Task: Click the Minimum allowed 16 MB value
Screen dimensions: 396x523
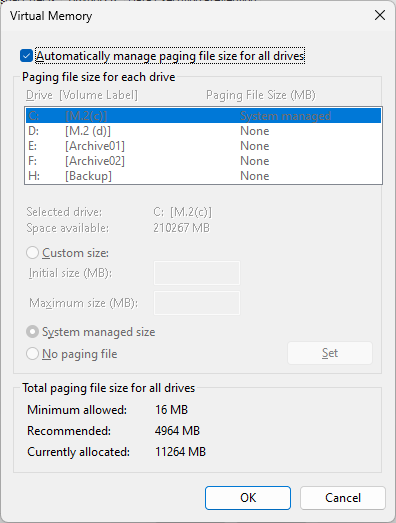Action: [171, 410]
